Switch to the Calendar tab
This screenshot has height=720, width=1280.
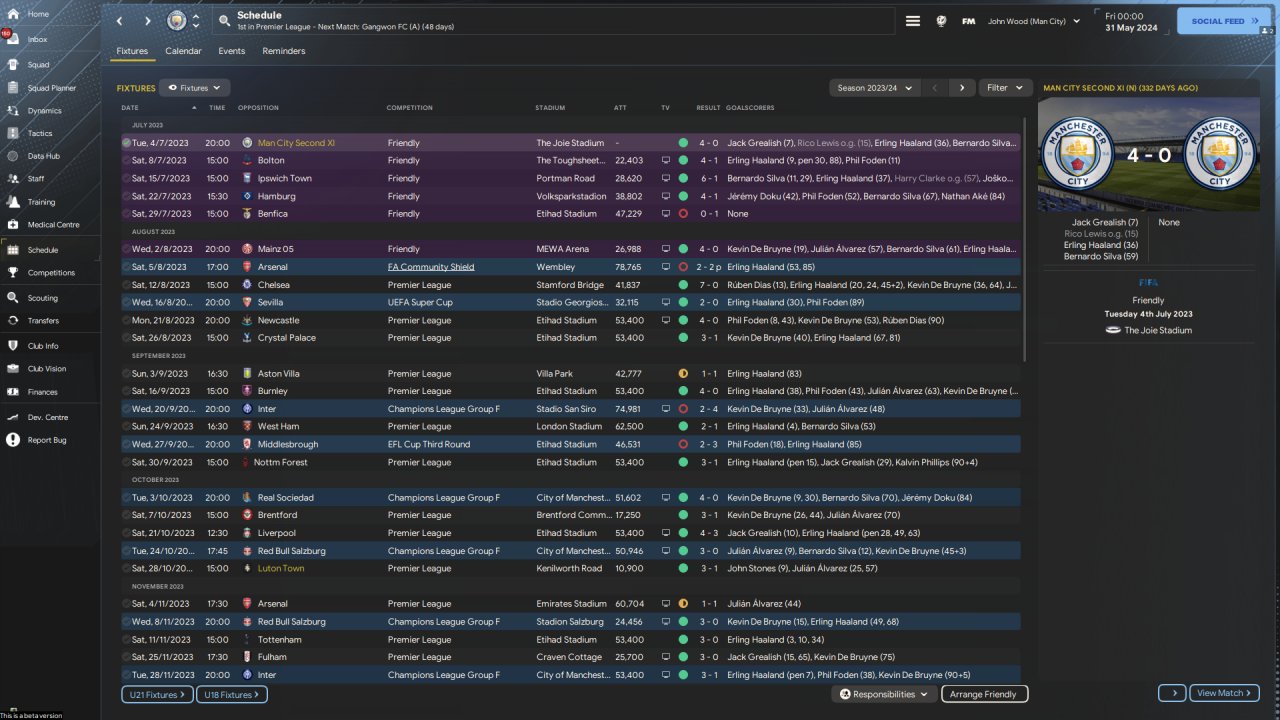point(183,51)
